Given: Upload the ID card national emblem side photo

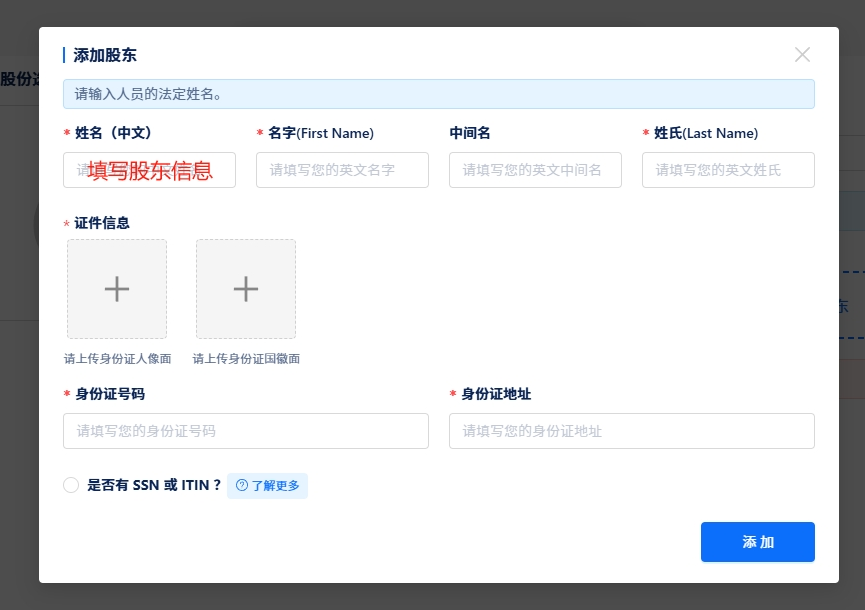Looking at the screenshot, I should coord(245,288).
